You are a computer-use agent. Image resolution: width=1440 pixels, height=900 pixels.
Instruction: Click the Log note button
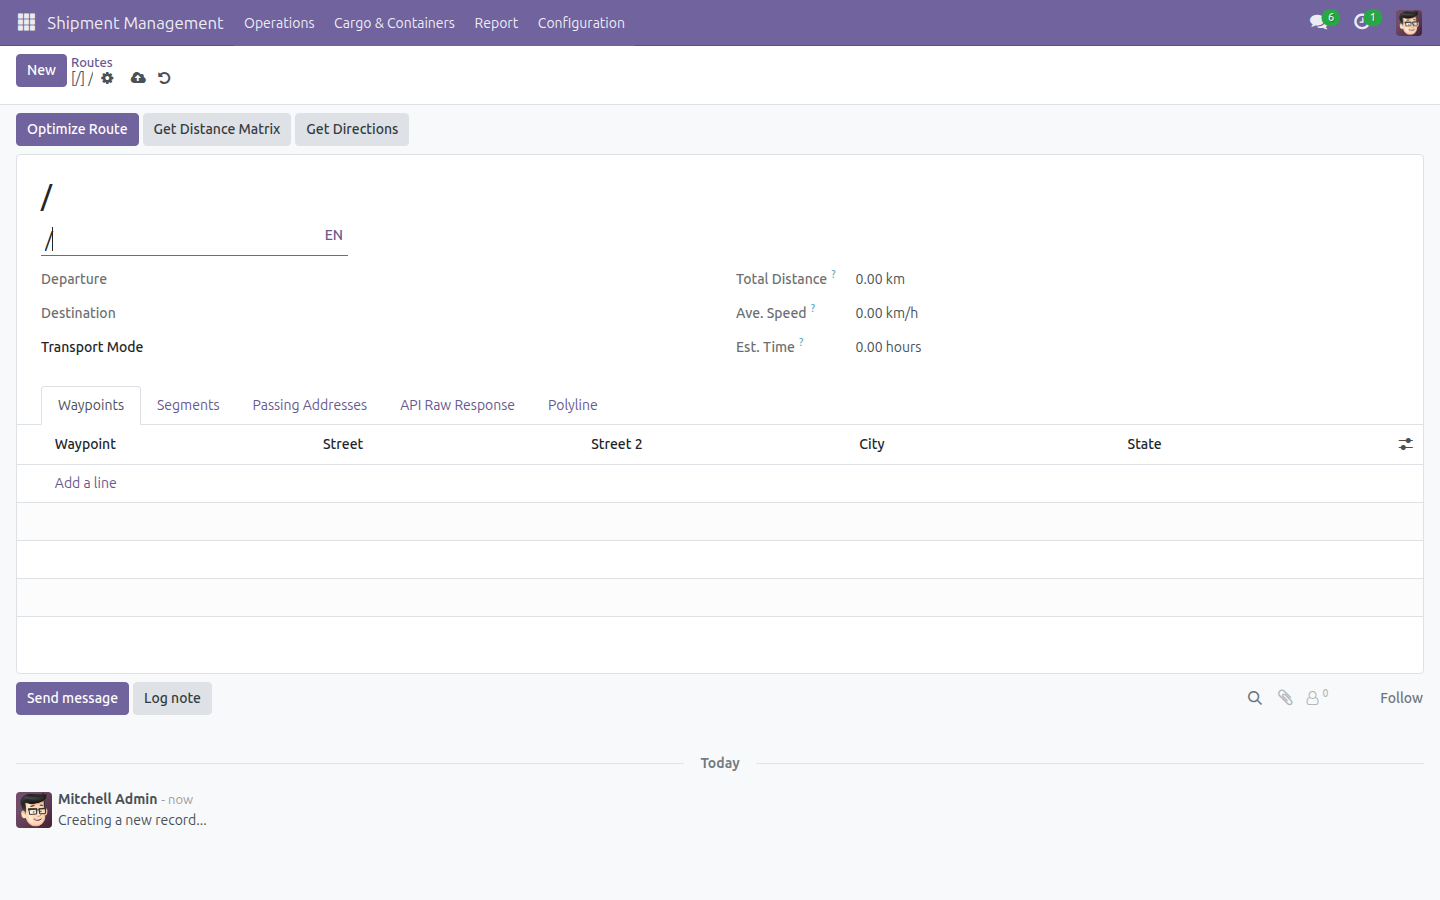(x=172, y=698)
